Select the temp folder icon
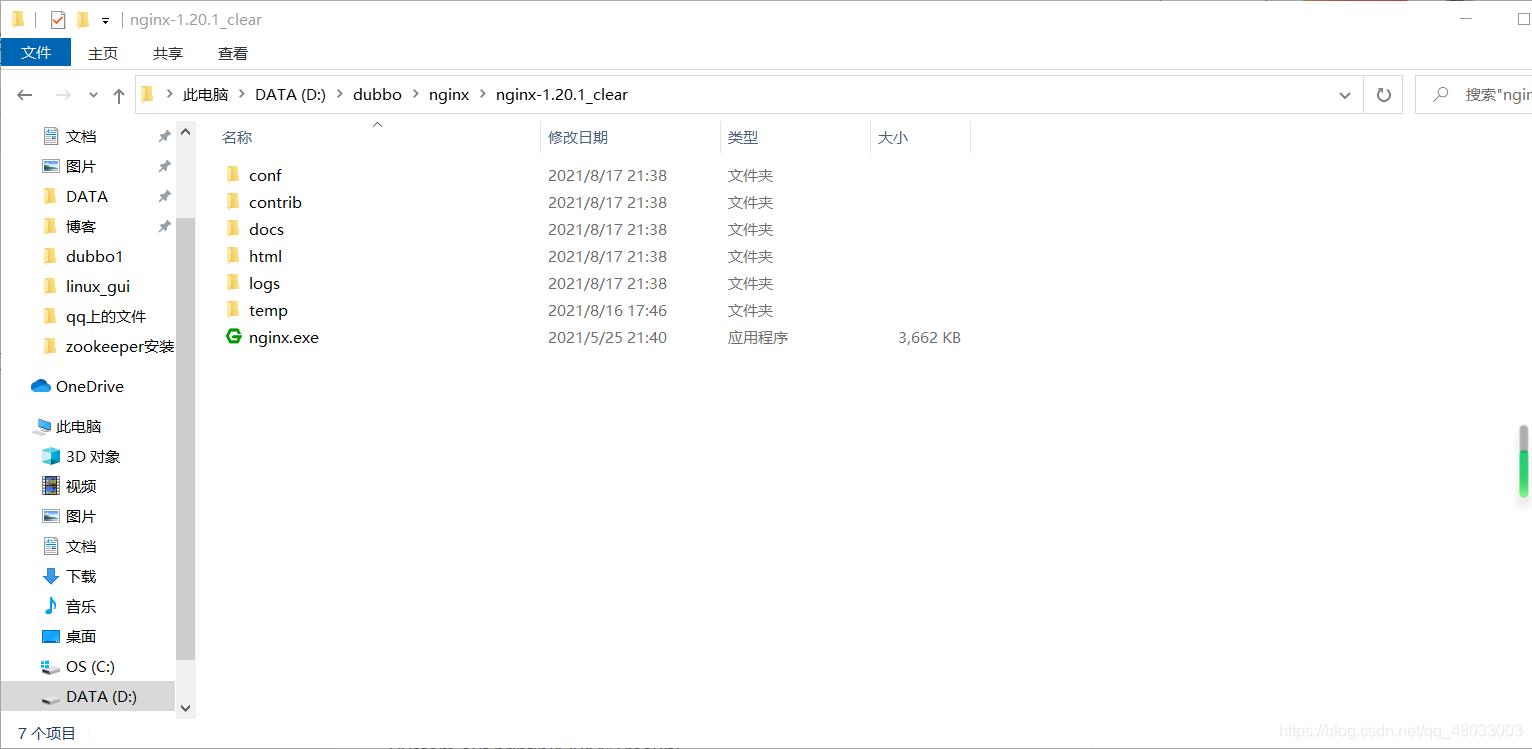The height and width of the screenshot is (749, 1532). 233,310
